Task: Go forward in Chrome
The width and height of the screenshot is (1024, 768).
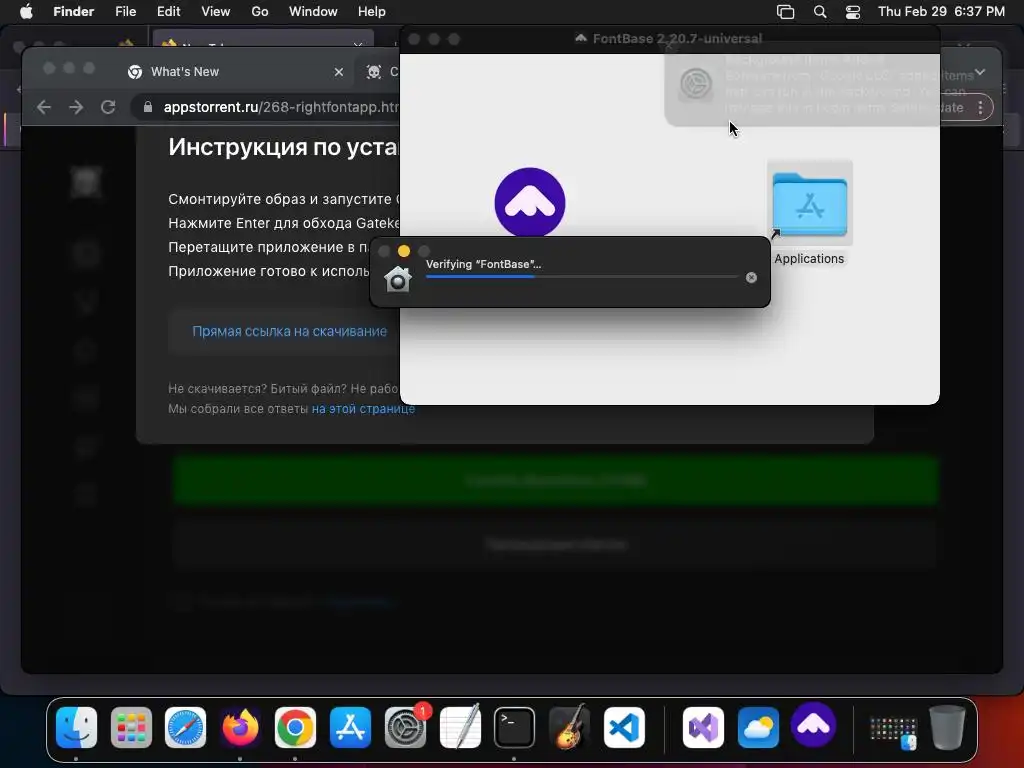Action: pos(76,107)
